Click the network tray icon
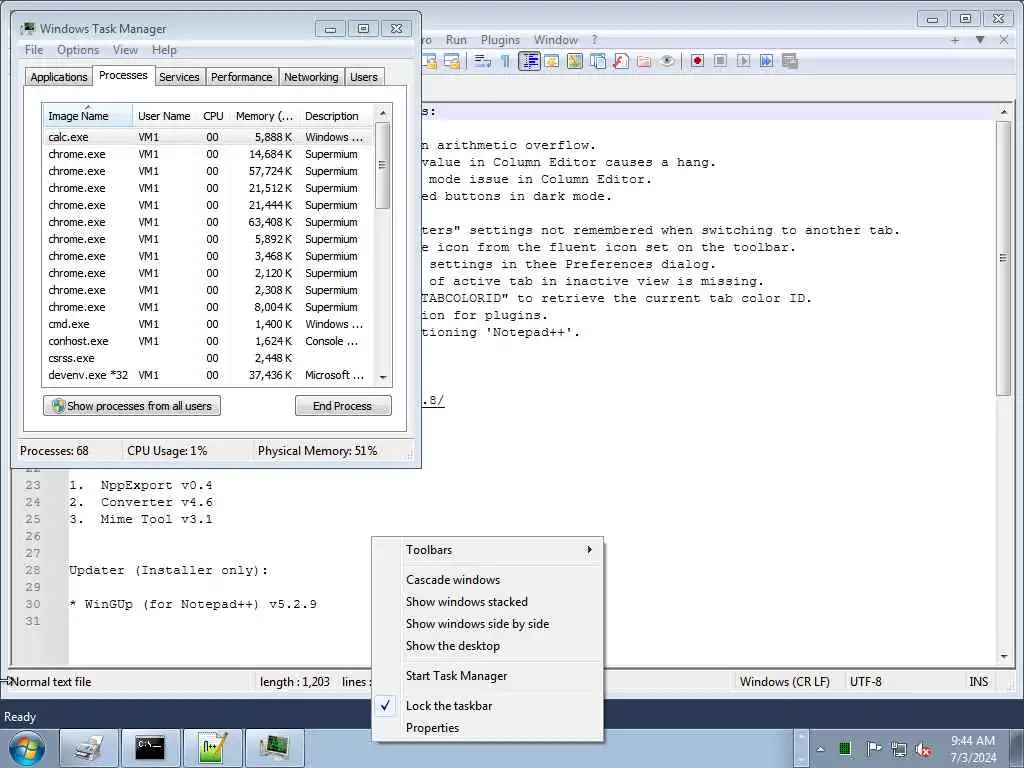Screen dimensions: 1024x768 pos(899,749)
